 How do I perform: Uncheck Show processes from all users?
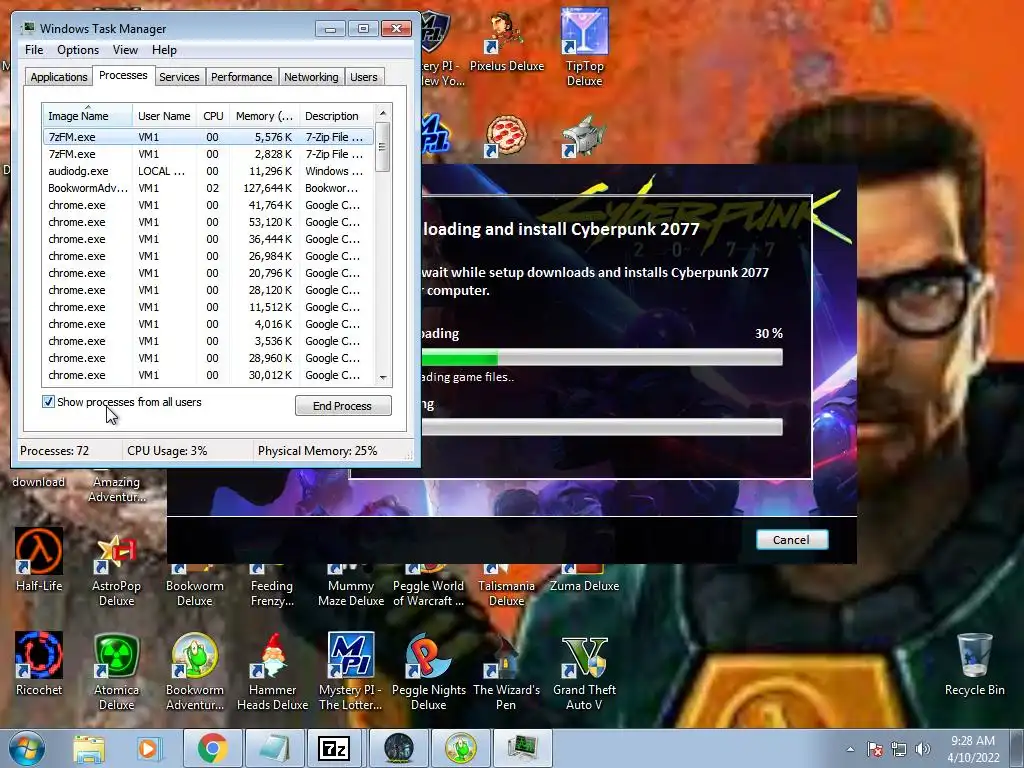(48, 402)
